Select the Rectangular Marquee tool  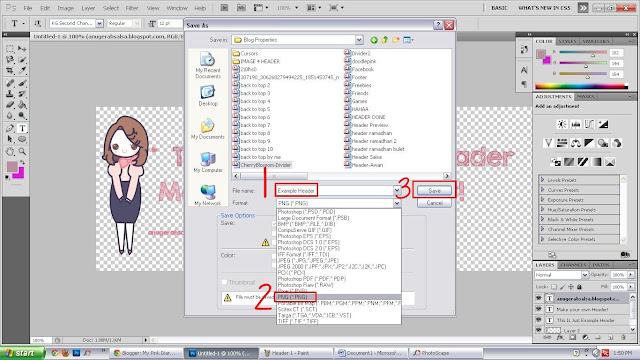[x=10, y=49]
